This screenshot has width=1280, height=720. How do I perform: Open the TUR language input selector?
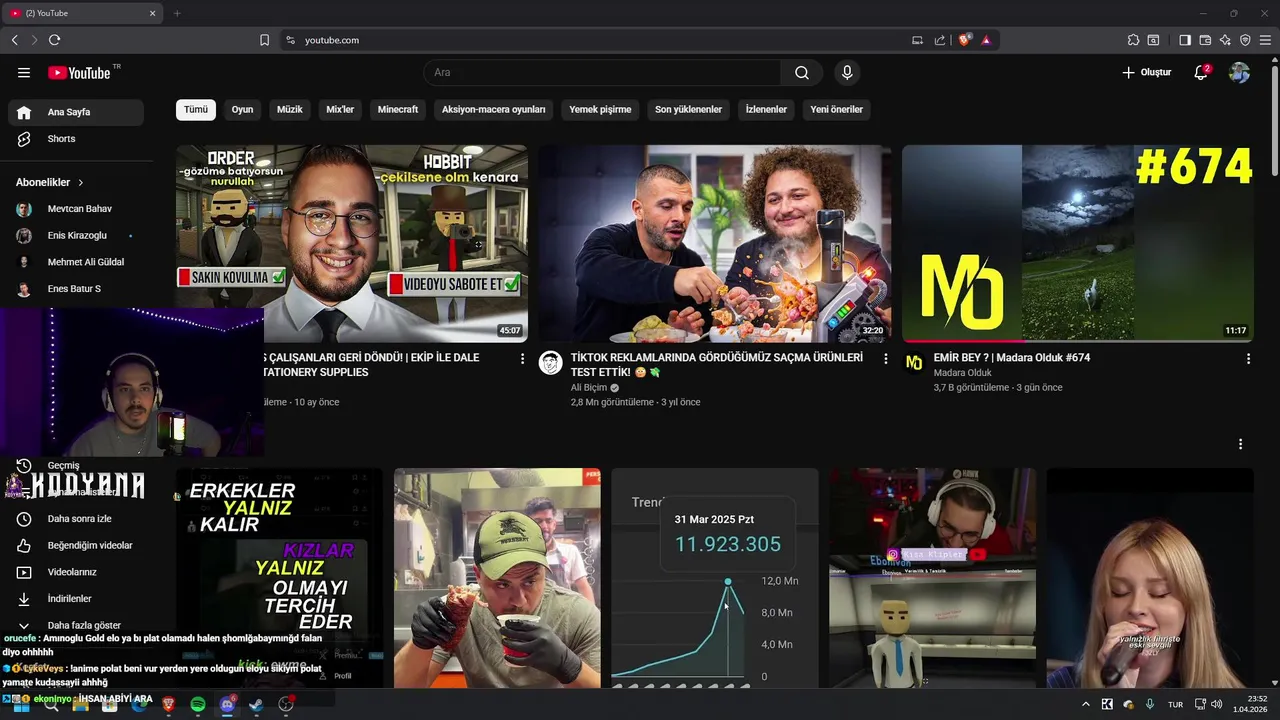[1176, 705]
